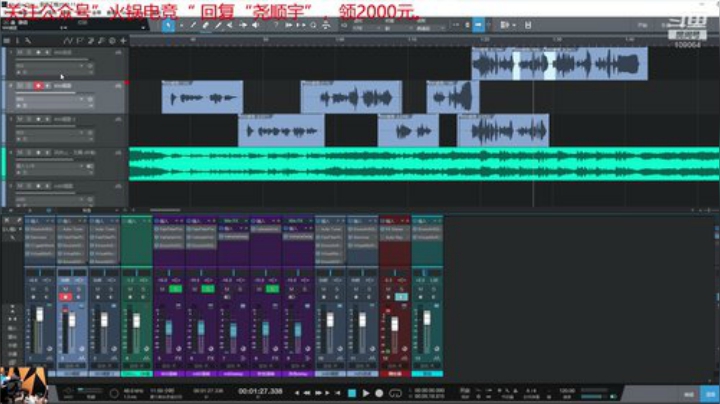Screen dimensions: 720x404
Task: Click the plus add tracks icon
Action: click(x=124, y=41)
